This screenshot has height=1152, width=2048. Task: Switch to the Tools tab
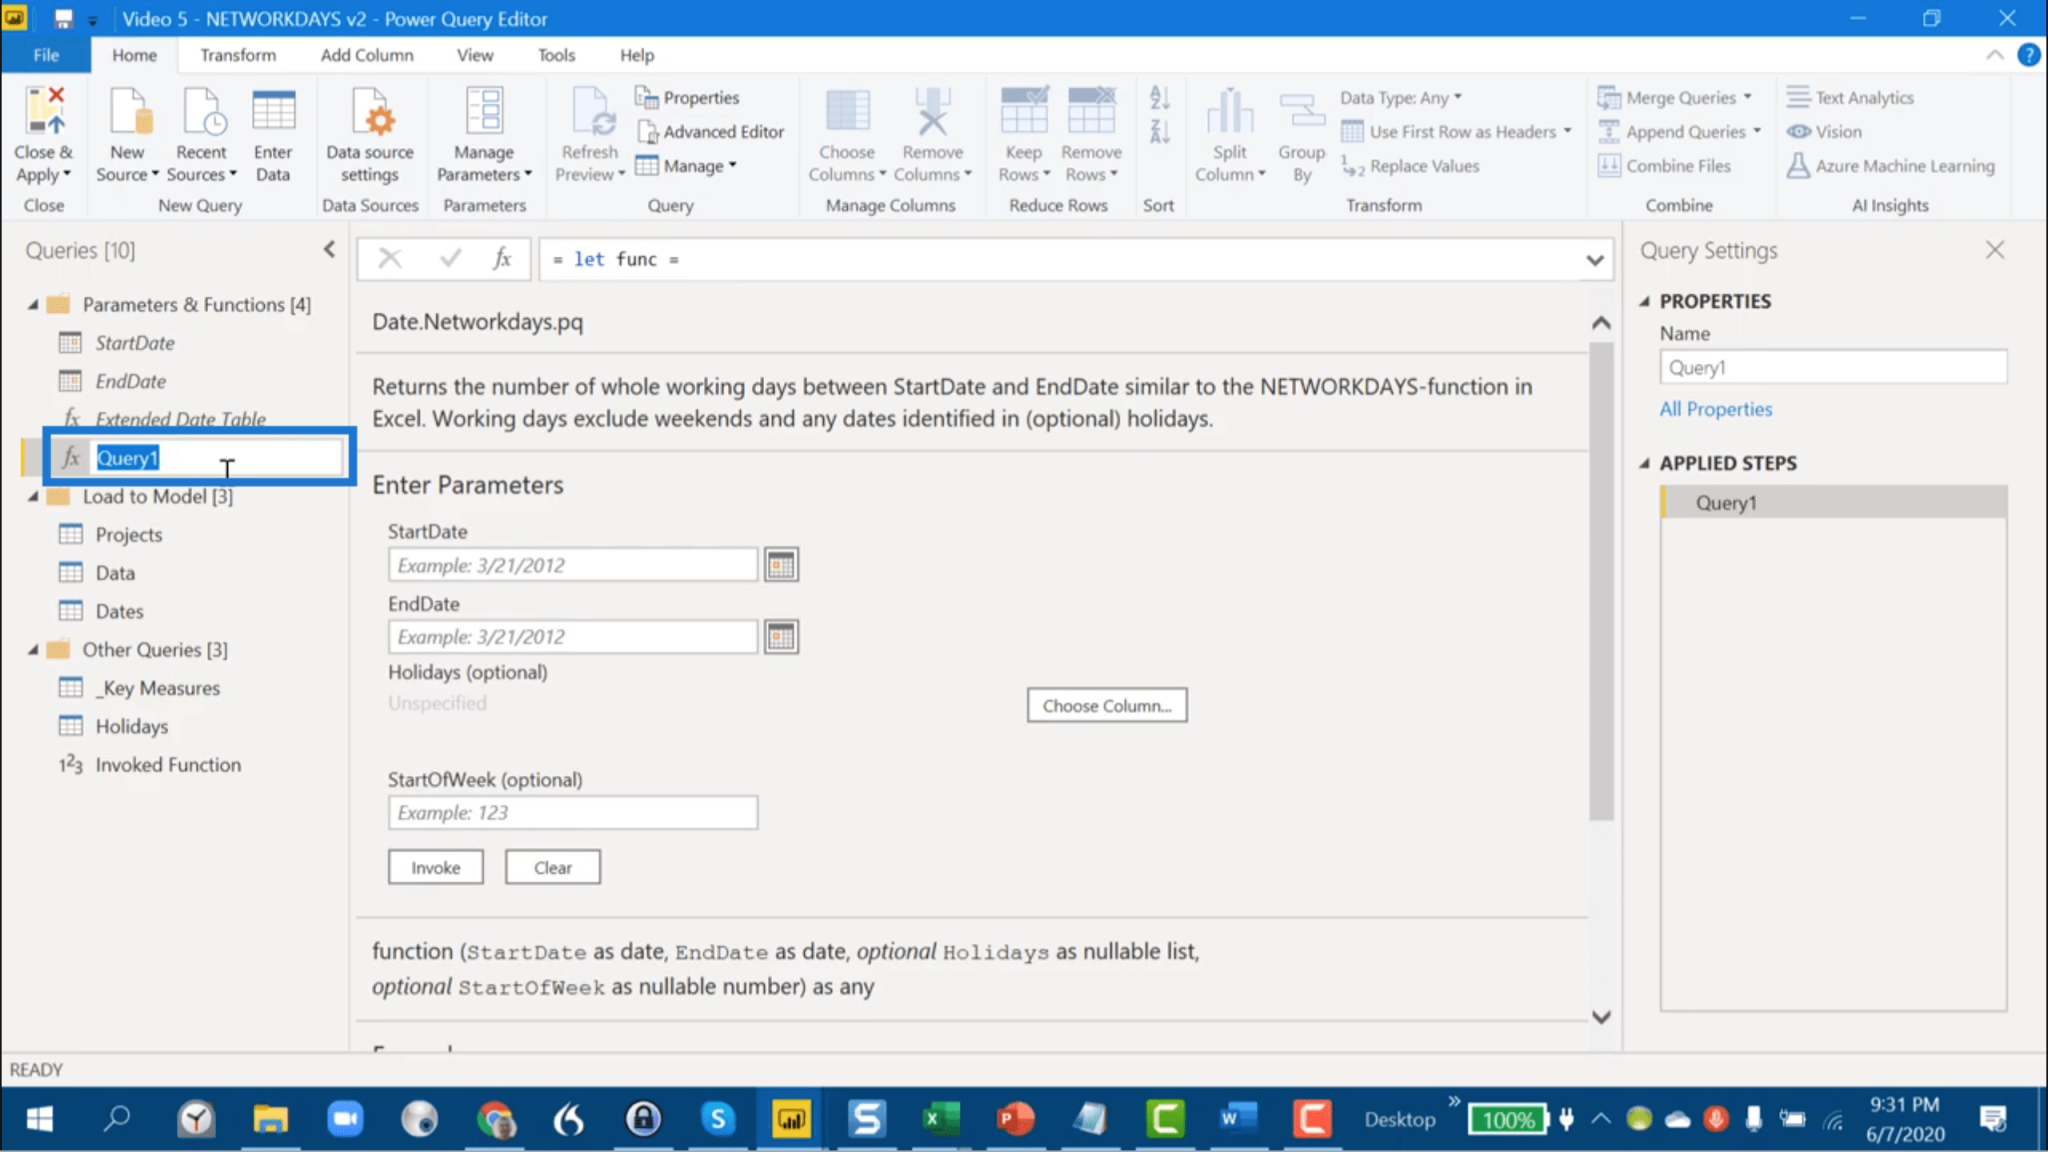[556, 55]
